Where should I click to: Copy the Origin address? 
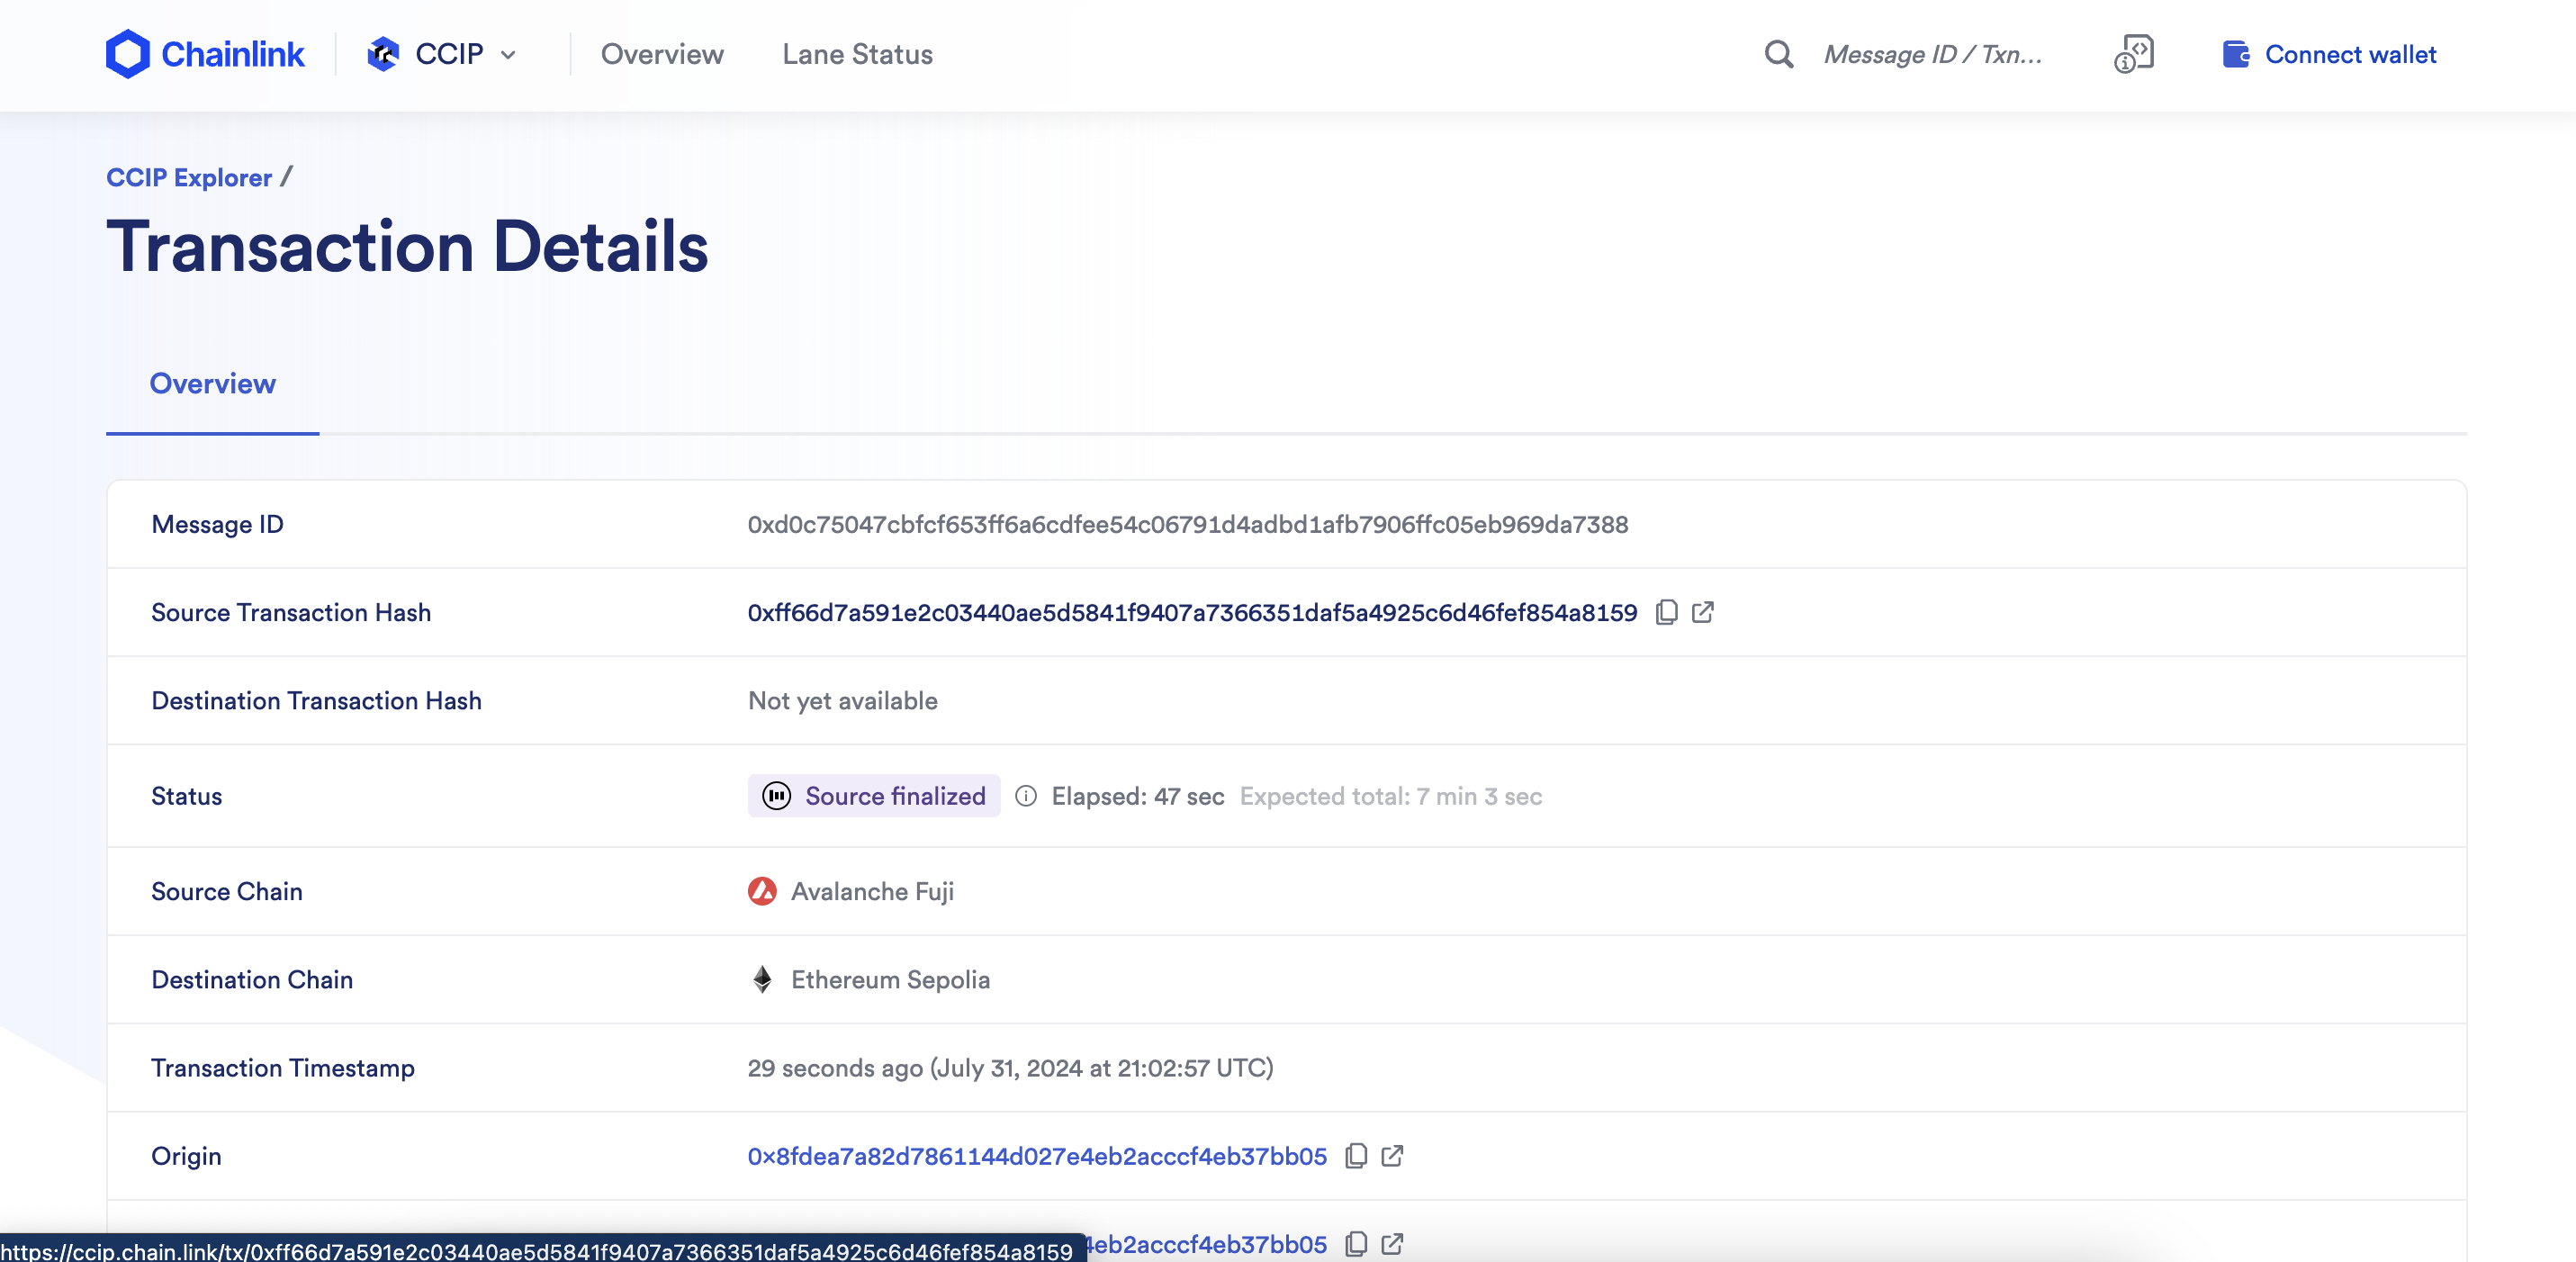pos(1356,1156)
